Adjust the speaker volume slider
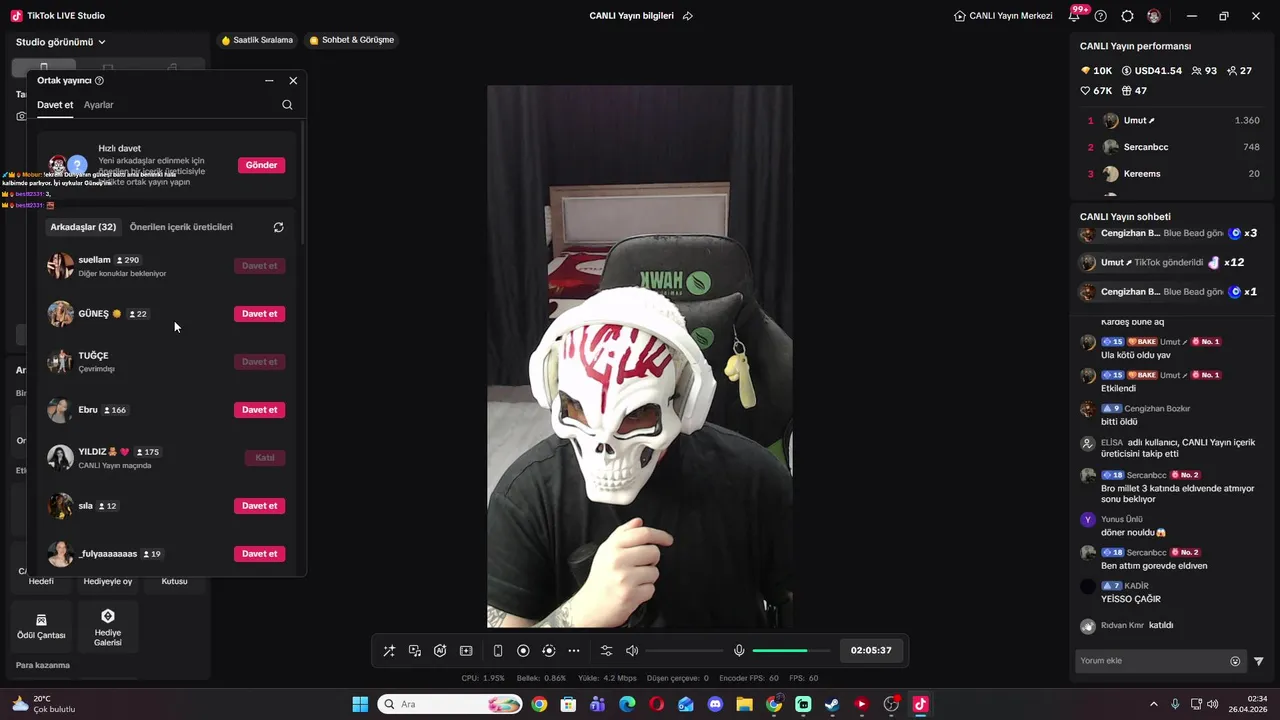 click(x=685, y=651)
